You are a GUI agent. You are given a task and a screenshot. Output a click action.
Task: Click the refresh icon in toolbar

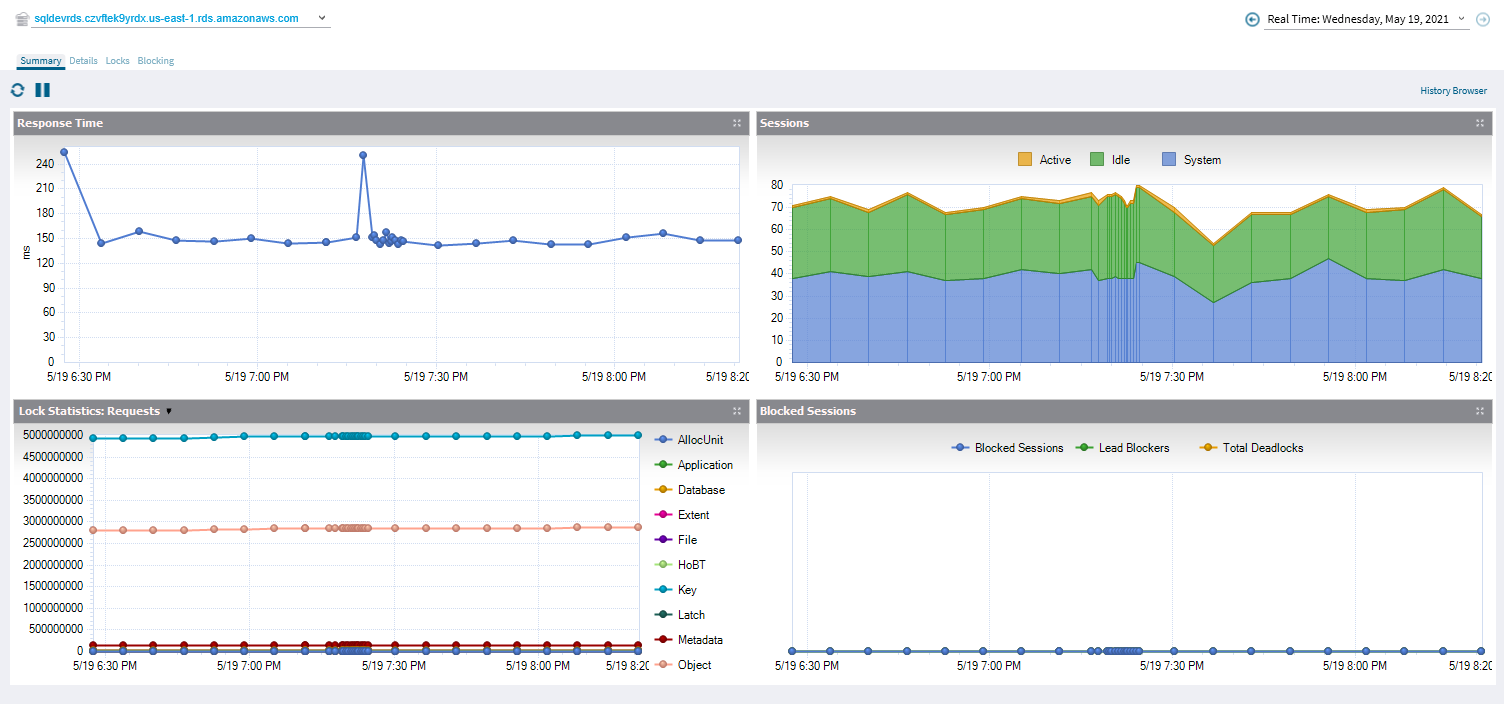(17, 90)
